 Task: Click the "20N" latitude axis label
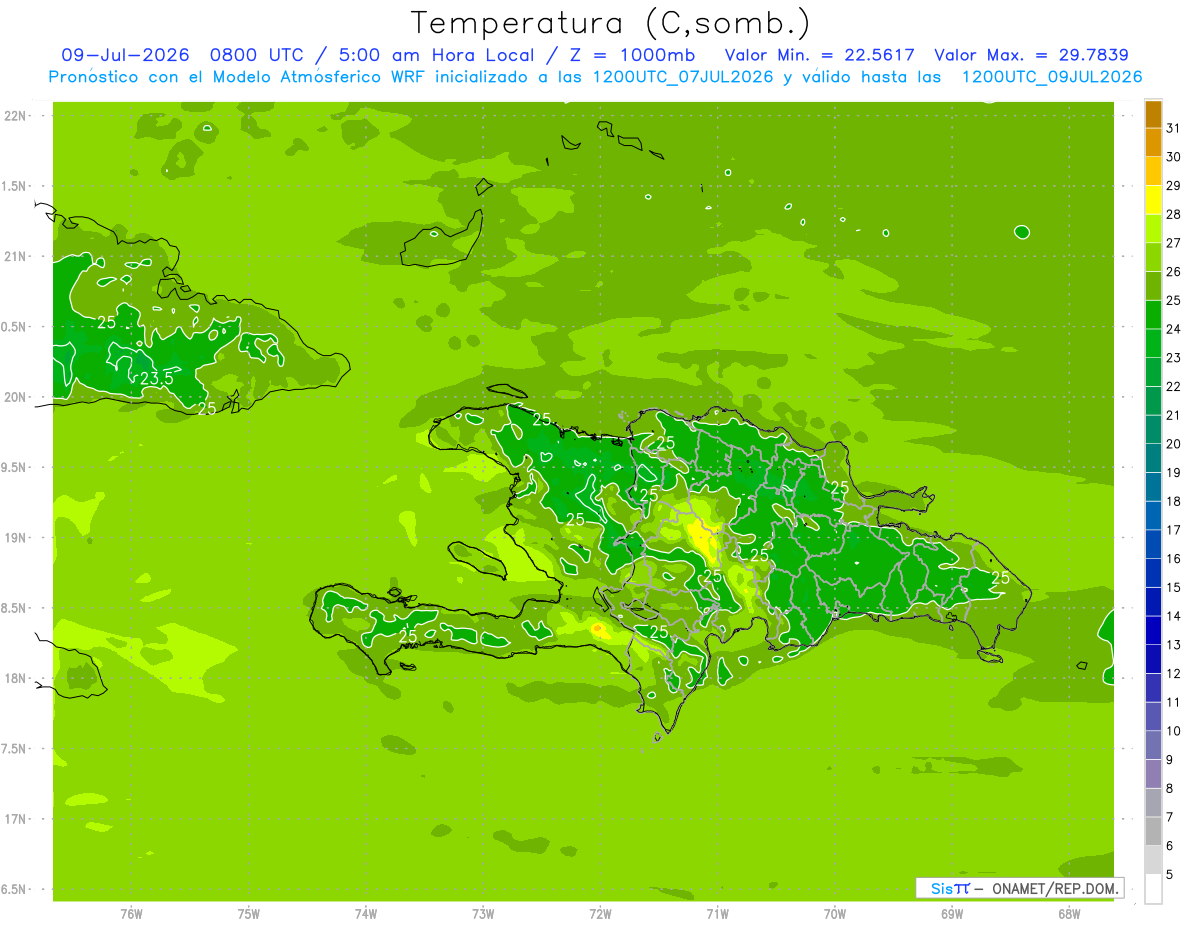[x=15, y=398]
